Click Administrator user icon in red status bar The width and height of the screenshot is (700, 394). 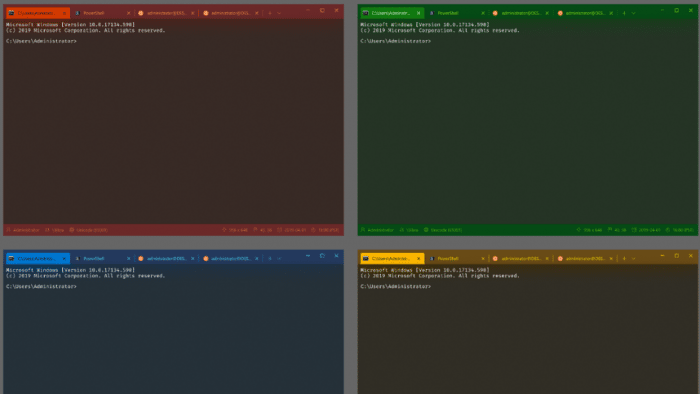(x=8, y=230)
